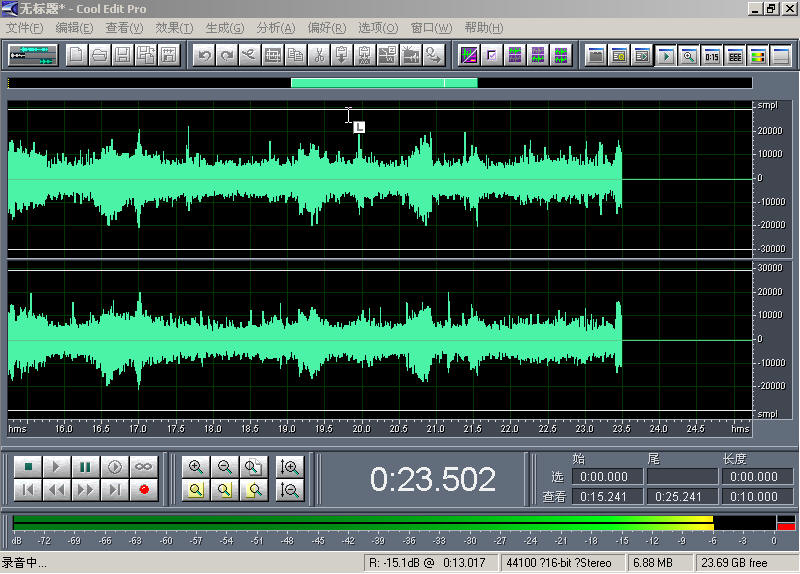Create a new file from the toolbar
Viewport: 800px width, 574px height.
[x=77, y=55]
